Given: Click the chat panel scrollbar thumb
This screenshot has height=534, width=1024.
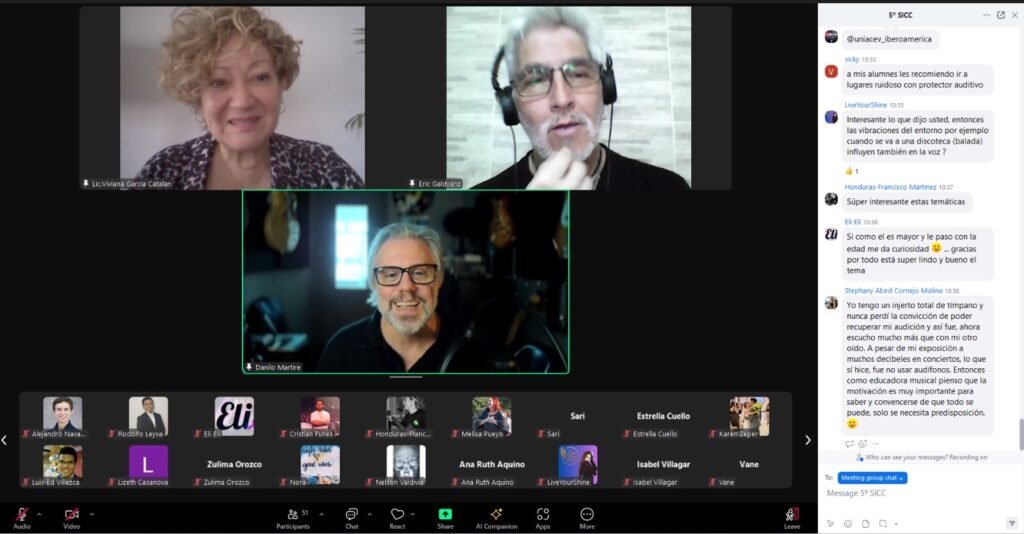Looking at the screenshot, I should click(1021, 434).
